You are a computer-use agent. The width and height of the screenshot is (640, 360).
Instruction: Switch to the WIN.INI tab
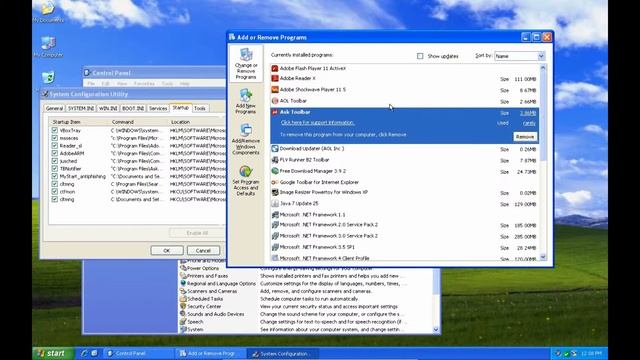click(x=108, y=109)
